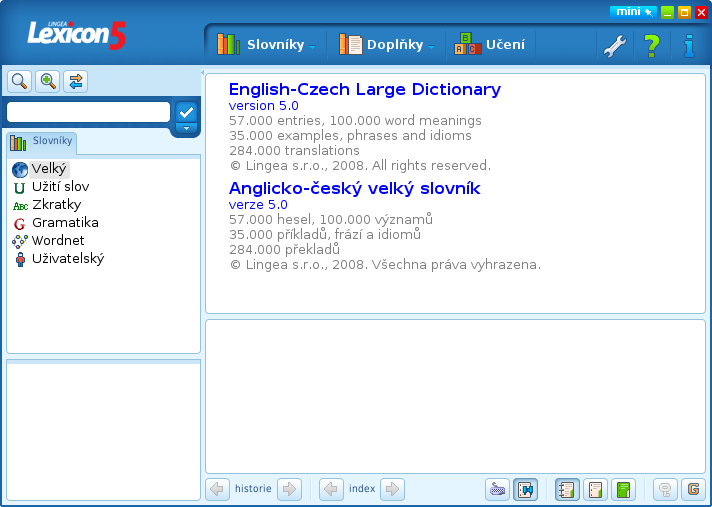Image resolution: width=712 pixels, height=507 pixels.
Task: Toggle the first notebook view button
Action: [567, 489]
